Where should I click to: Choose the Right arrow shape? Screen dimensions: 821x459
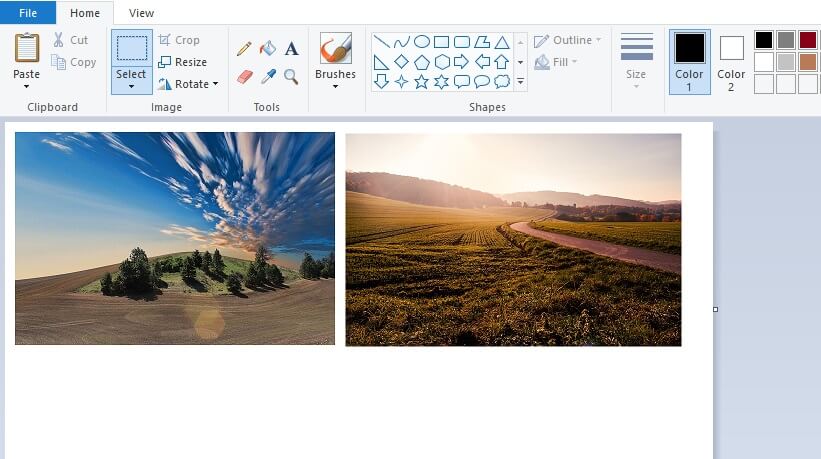(461, 62)
